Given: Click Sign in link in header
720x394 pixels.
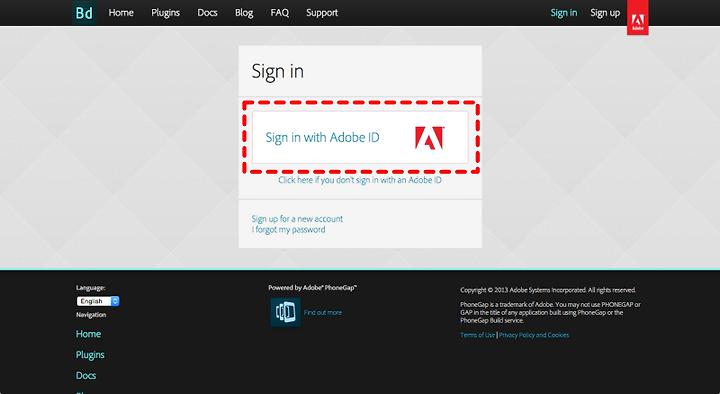Looking at the screenshot, I should point(564,13).
